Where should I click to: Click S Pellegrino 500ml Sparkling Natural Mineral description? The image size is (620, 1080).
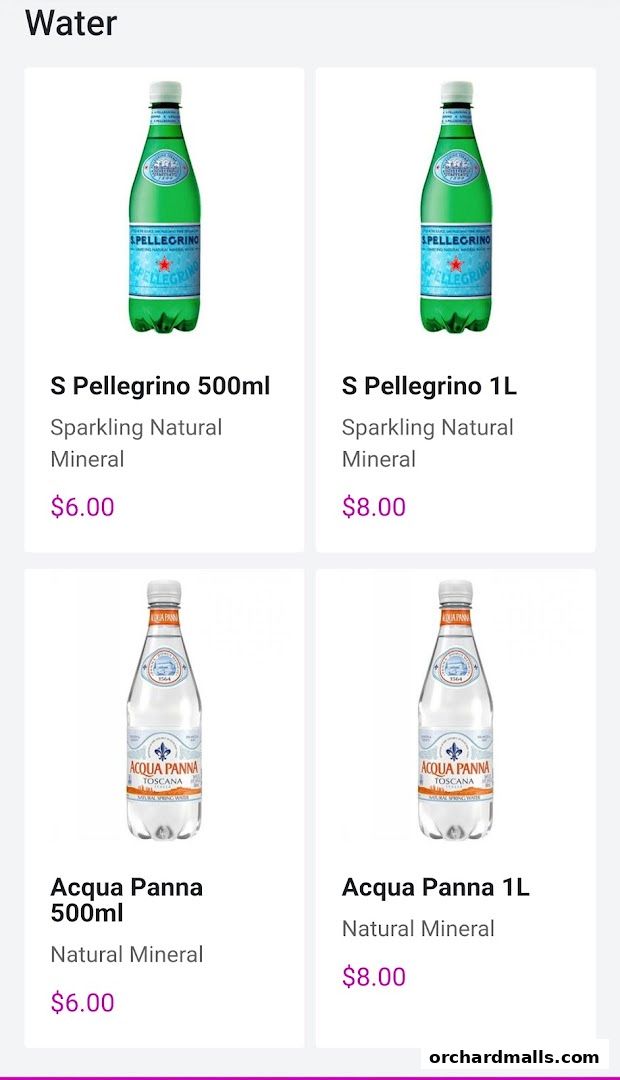click(136, 443)
